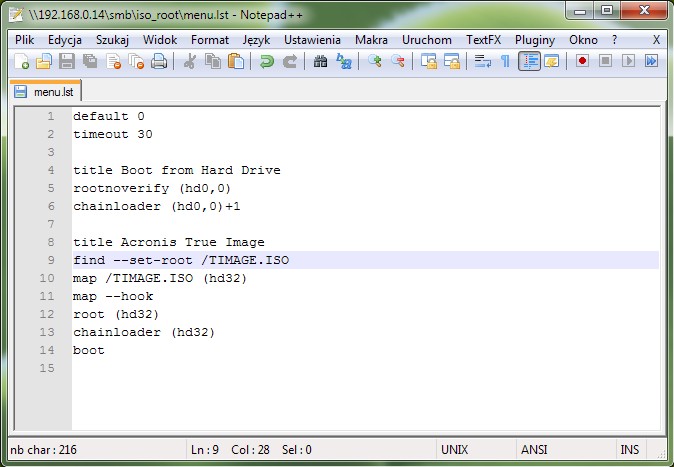Toggle Show All Characters pilcrow icon

point(506,61)
